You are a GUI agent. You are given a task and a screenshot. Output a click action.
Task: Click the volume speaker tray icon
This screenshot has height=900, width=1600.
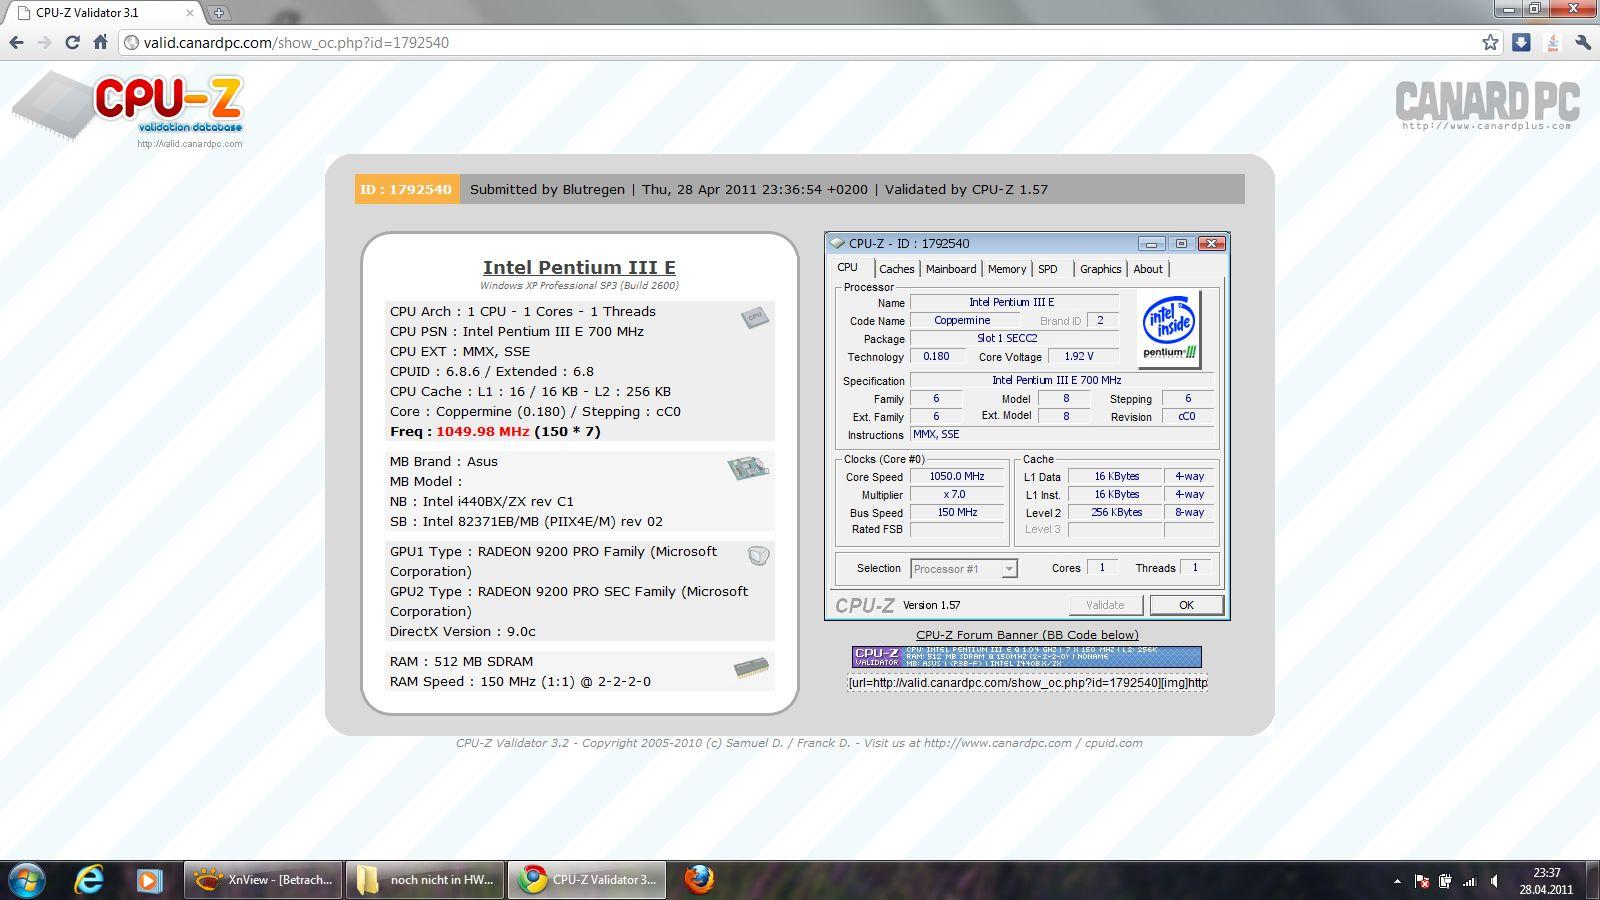click(x=1494, y=881)
